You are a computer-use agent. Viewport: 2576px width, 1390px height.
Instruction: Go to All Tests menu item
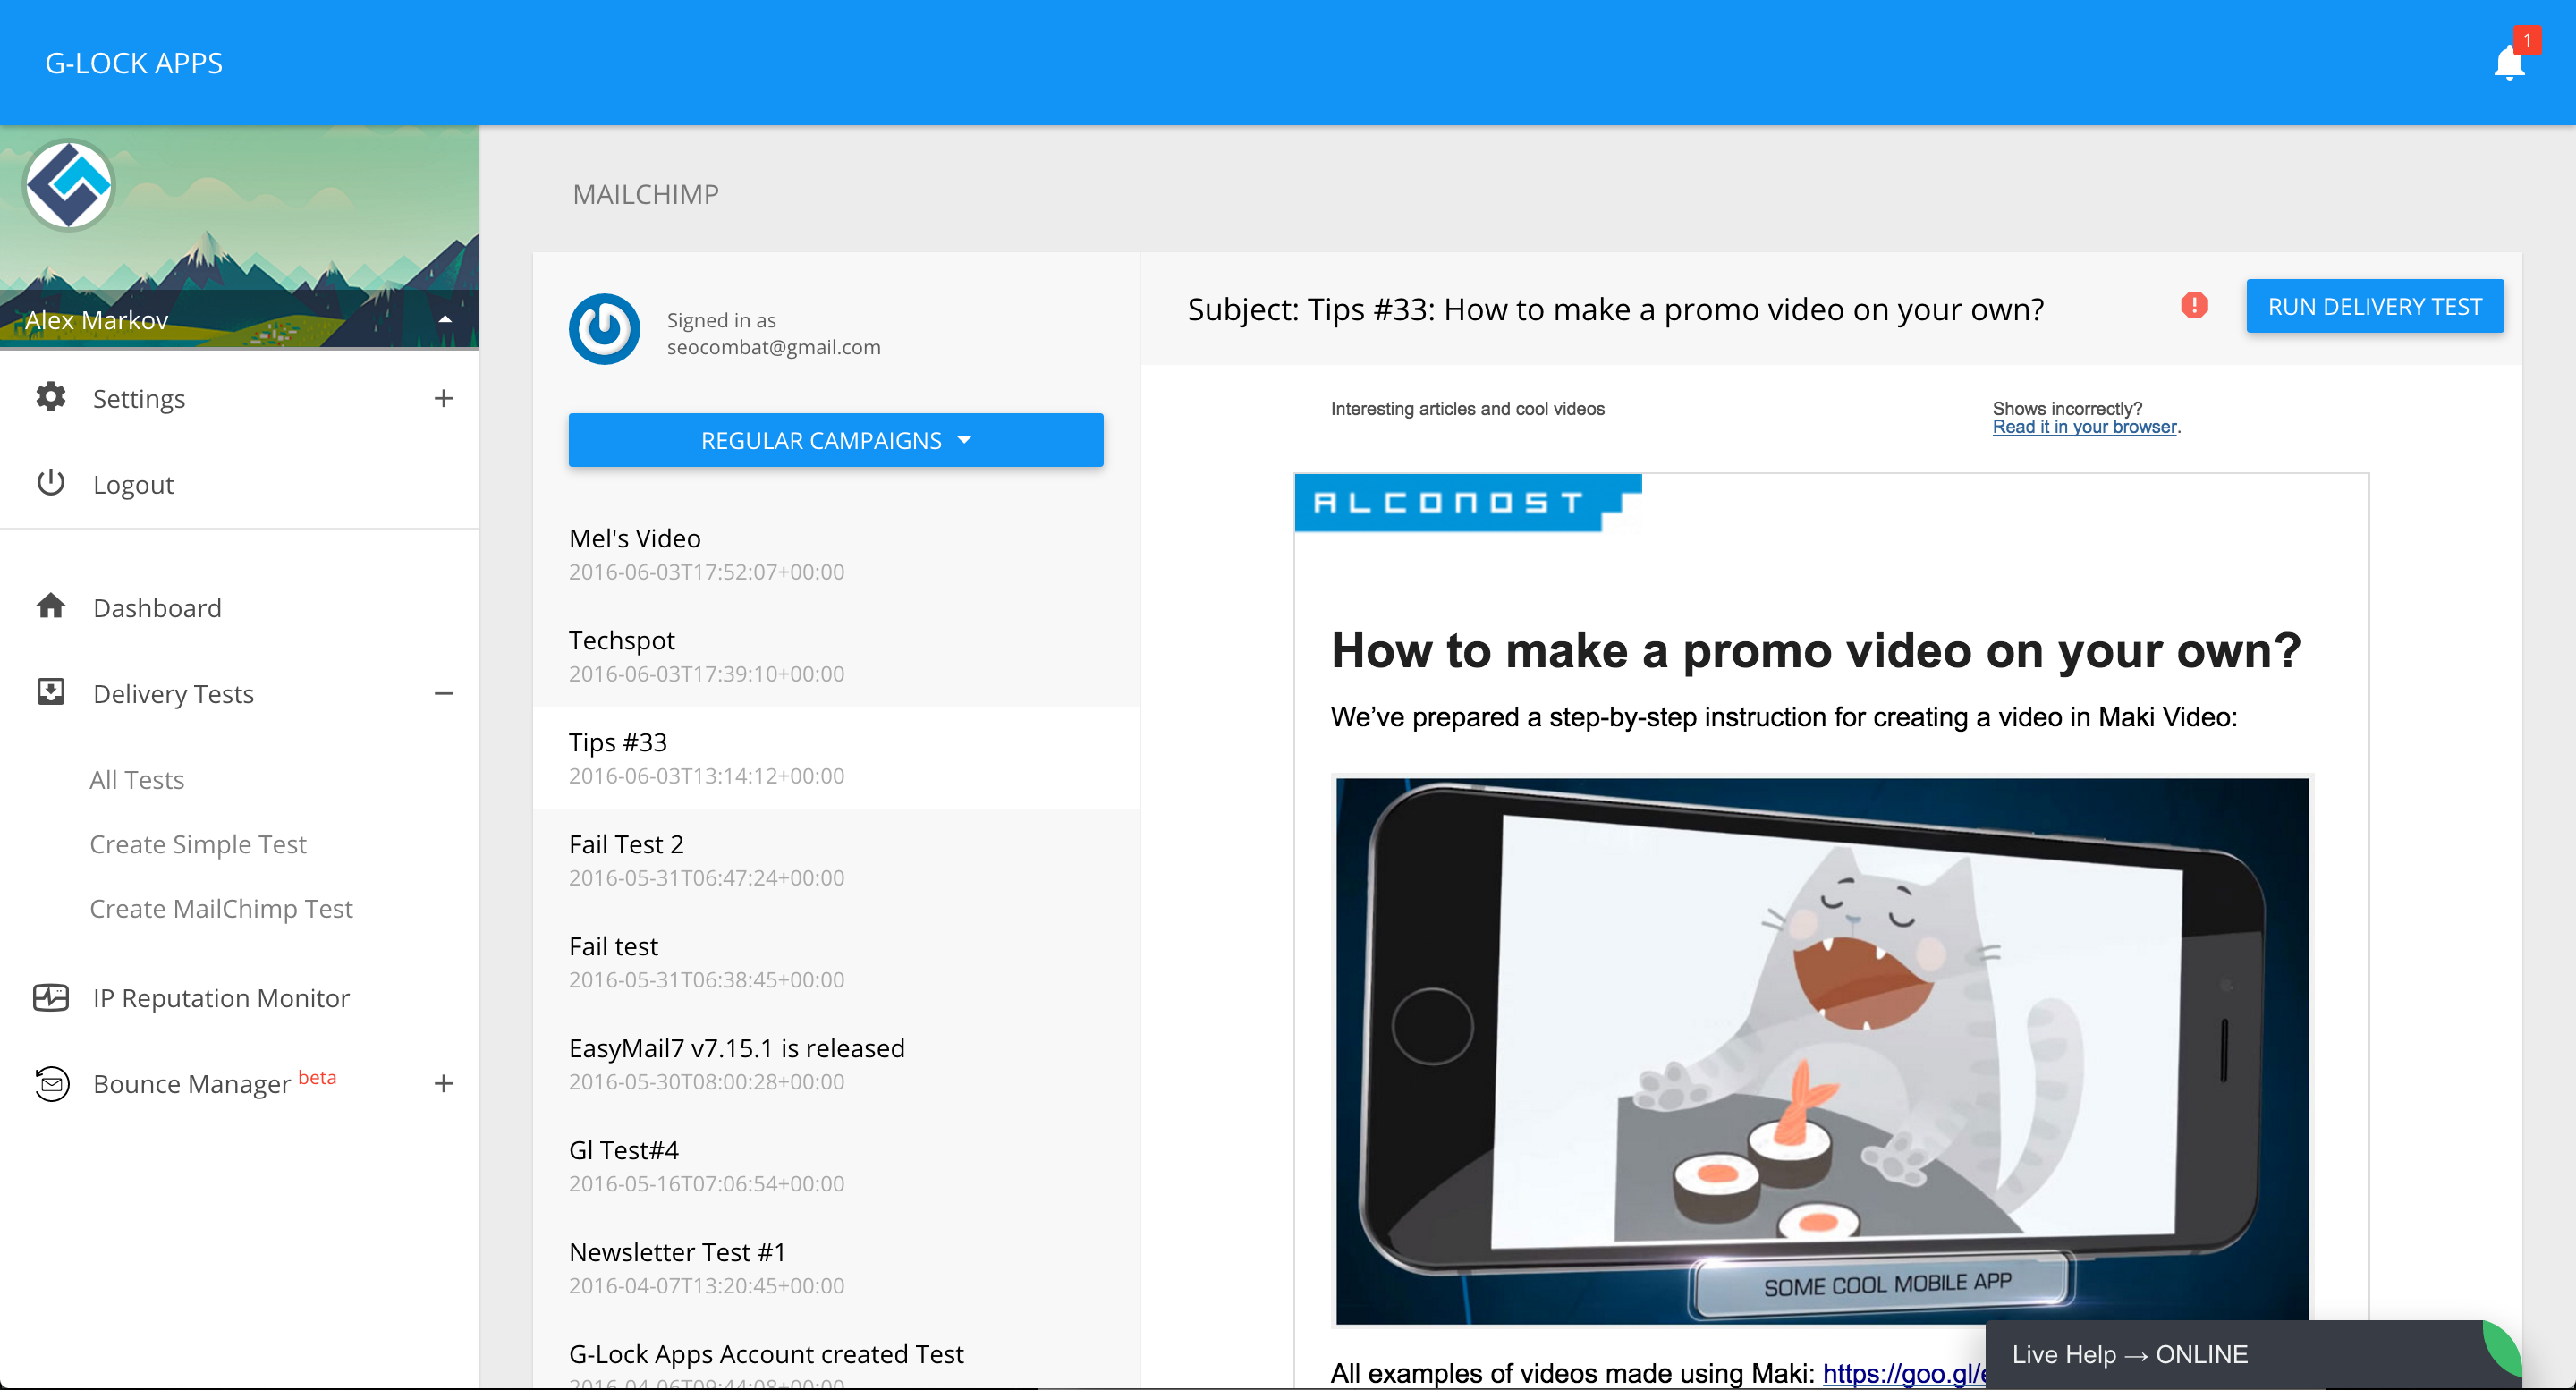coord(137,779)
